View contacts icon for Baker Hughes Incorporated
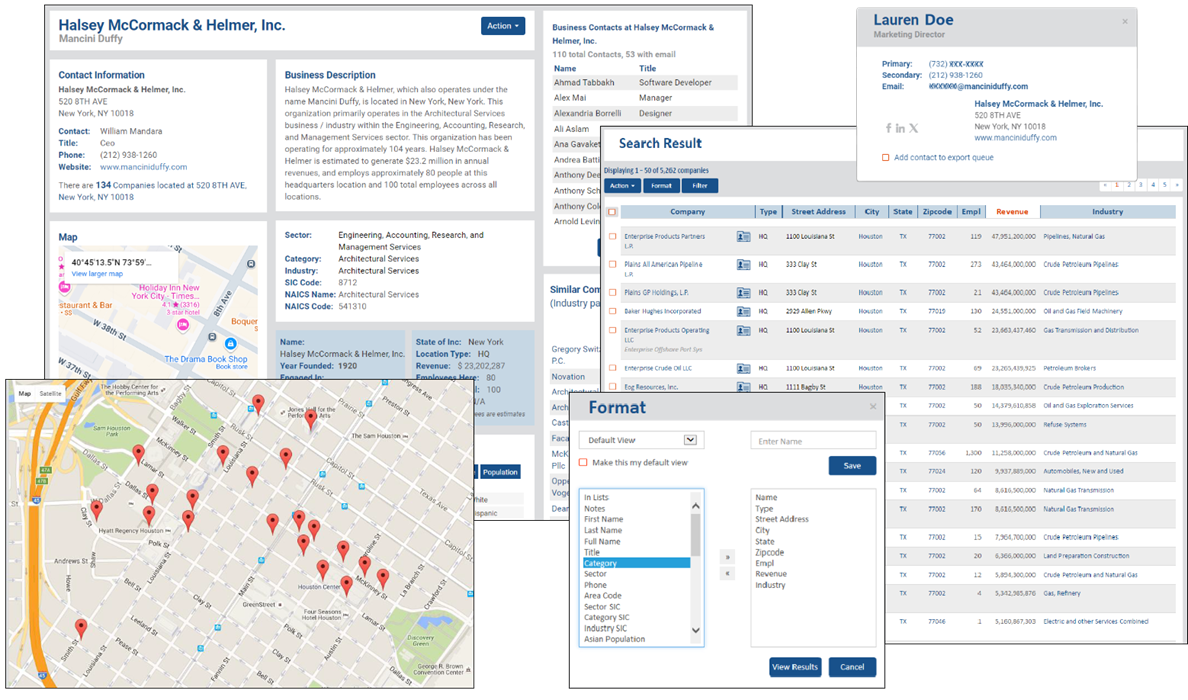Image resolution: width=1188 pixels, height=700 pixels. pyautogui.click(x=743, y=311)
